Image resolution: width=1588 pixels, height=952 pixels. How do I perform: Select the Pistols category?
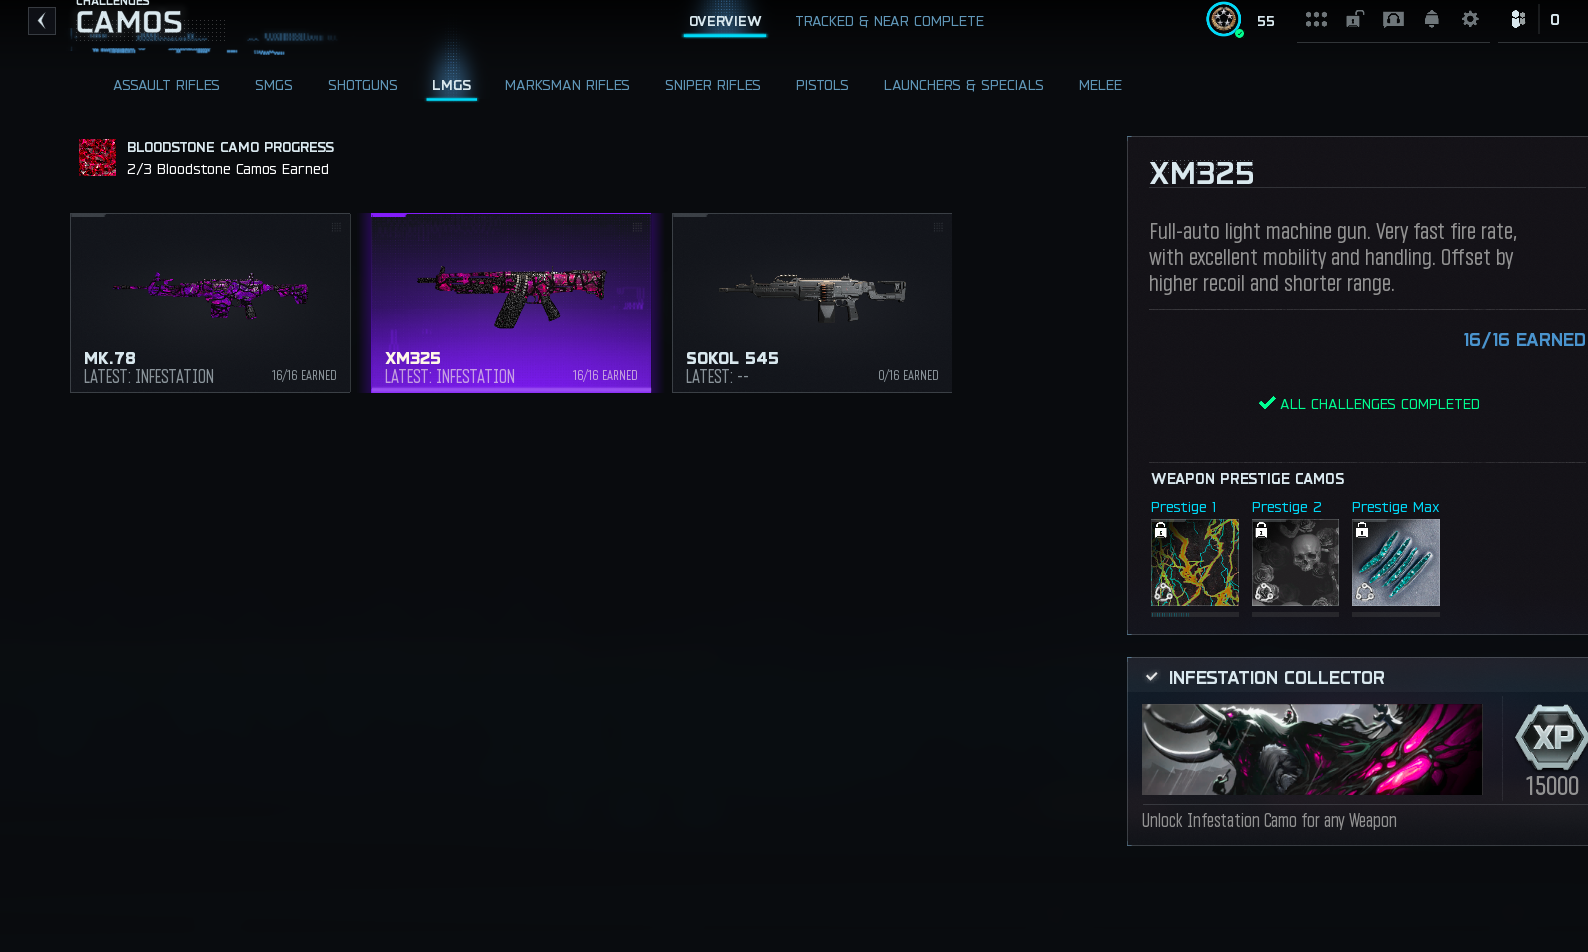coord(822,85)
